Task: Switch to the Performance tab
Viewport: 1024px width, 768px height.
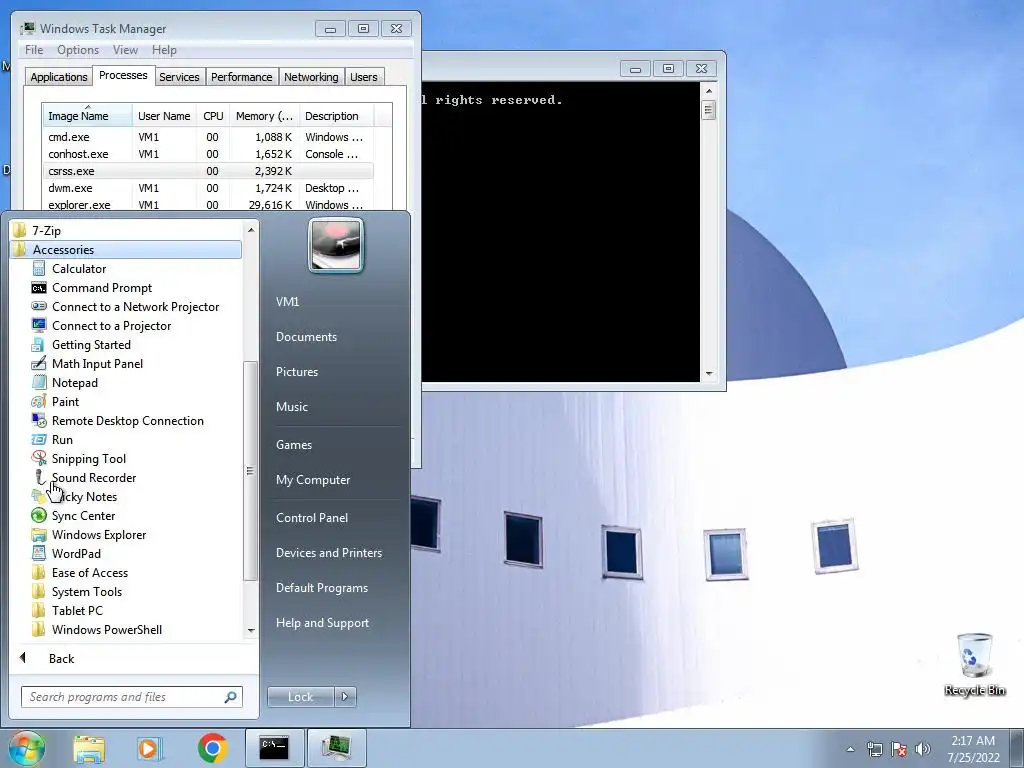Action: click(242, 77)
